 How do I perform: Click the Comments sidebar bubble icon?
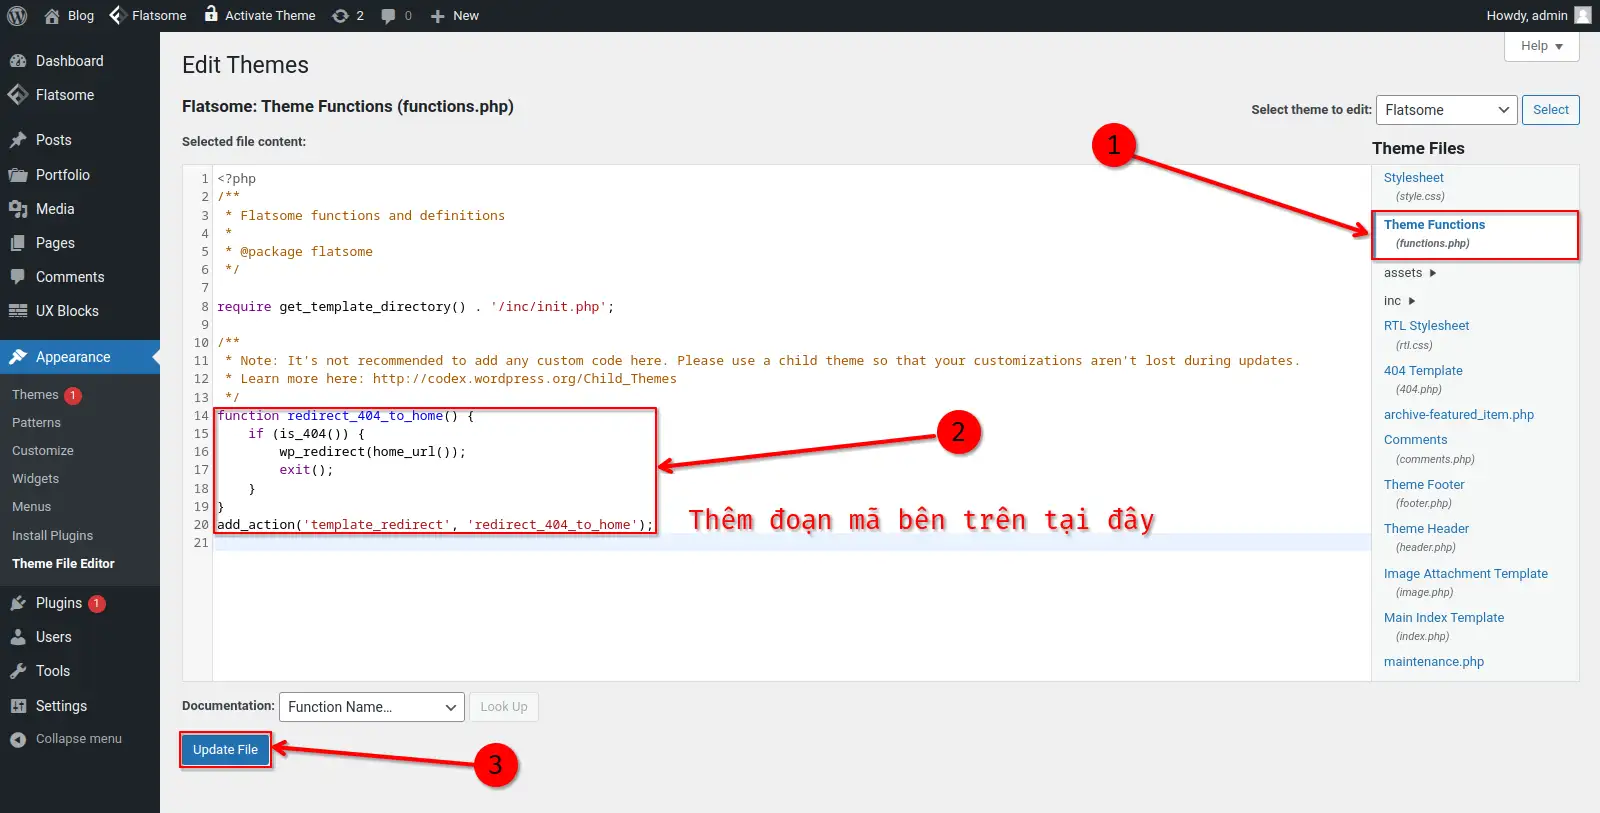18,277
